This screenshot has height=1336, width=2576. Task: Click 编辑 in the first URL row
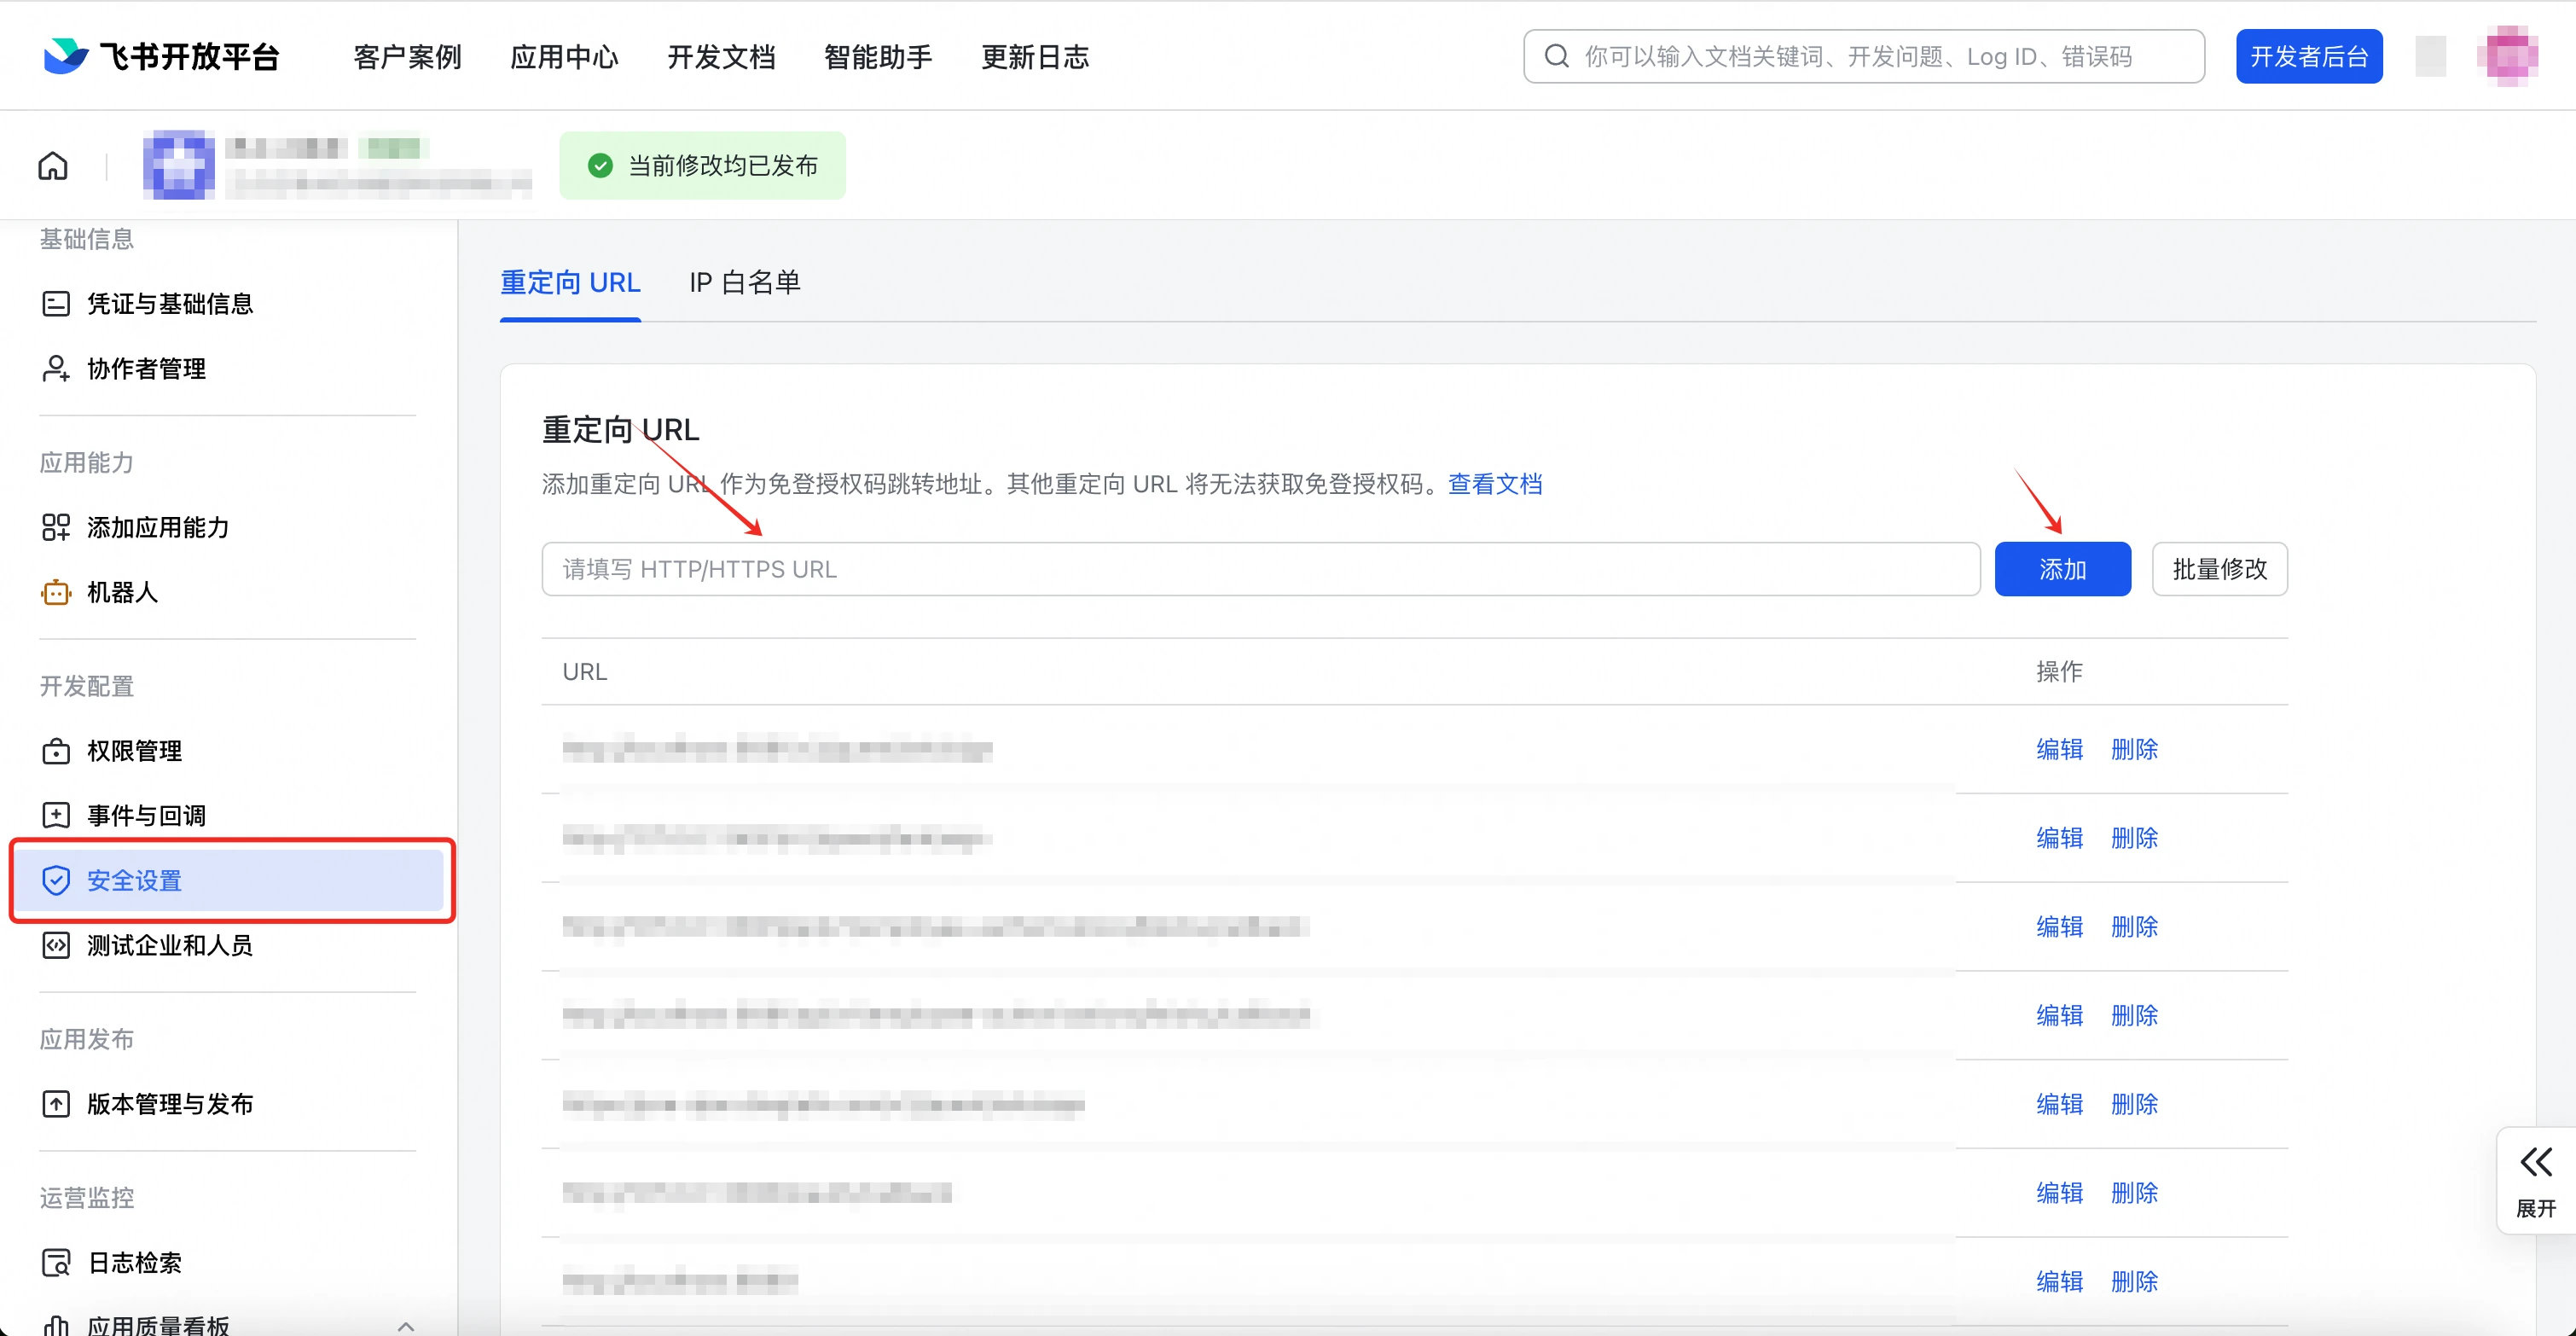click(2059, 749)
